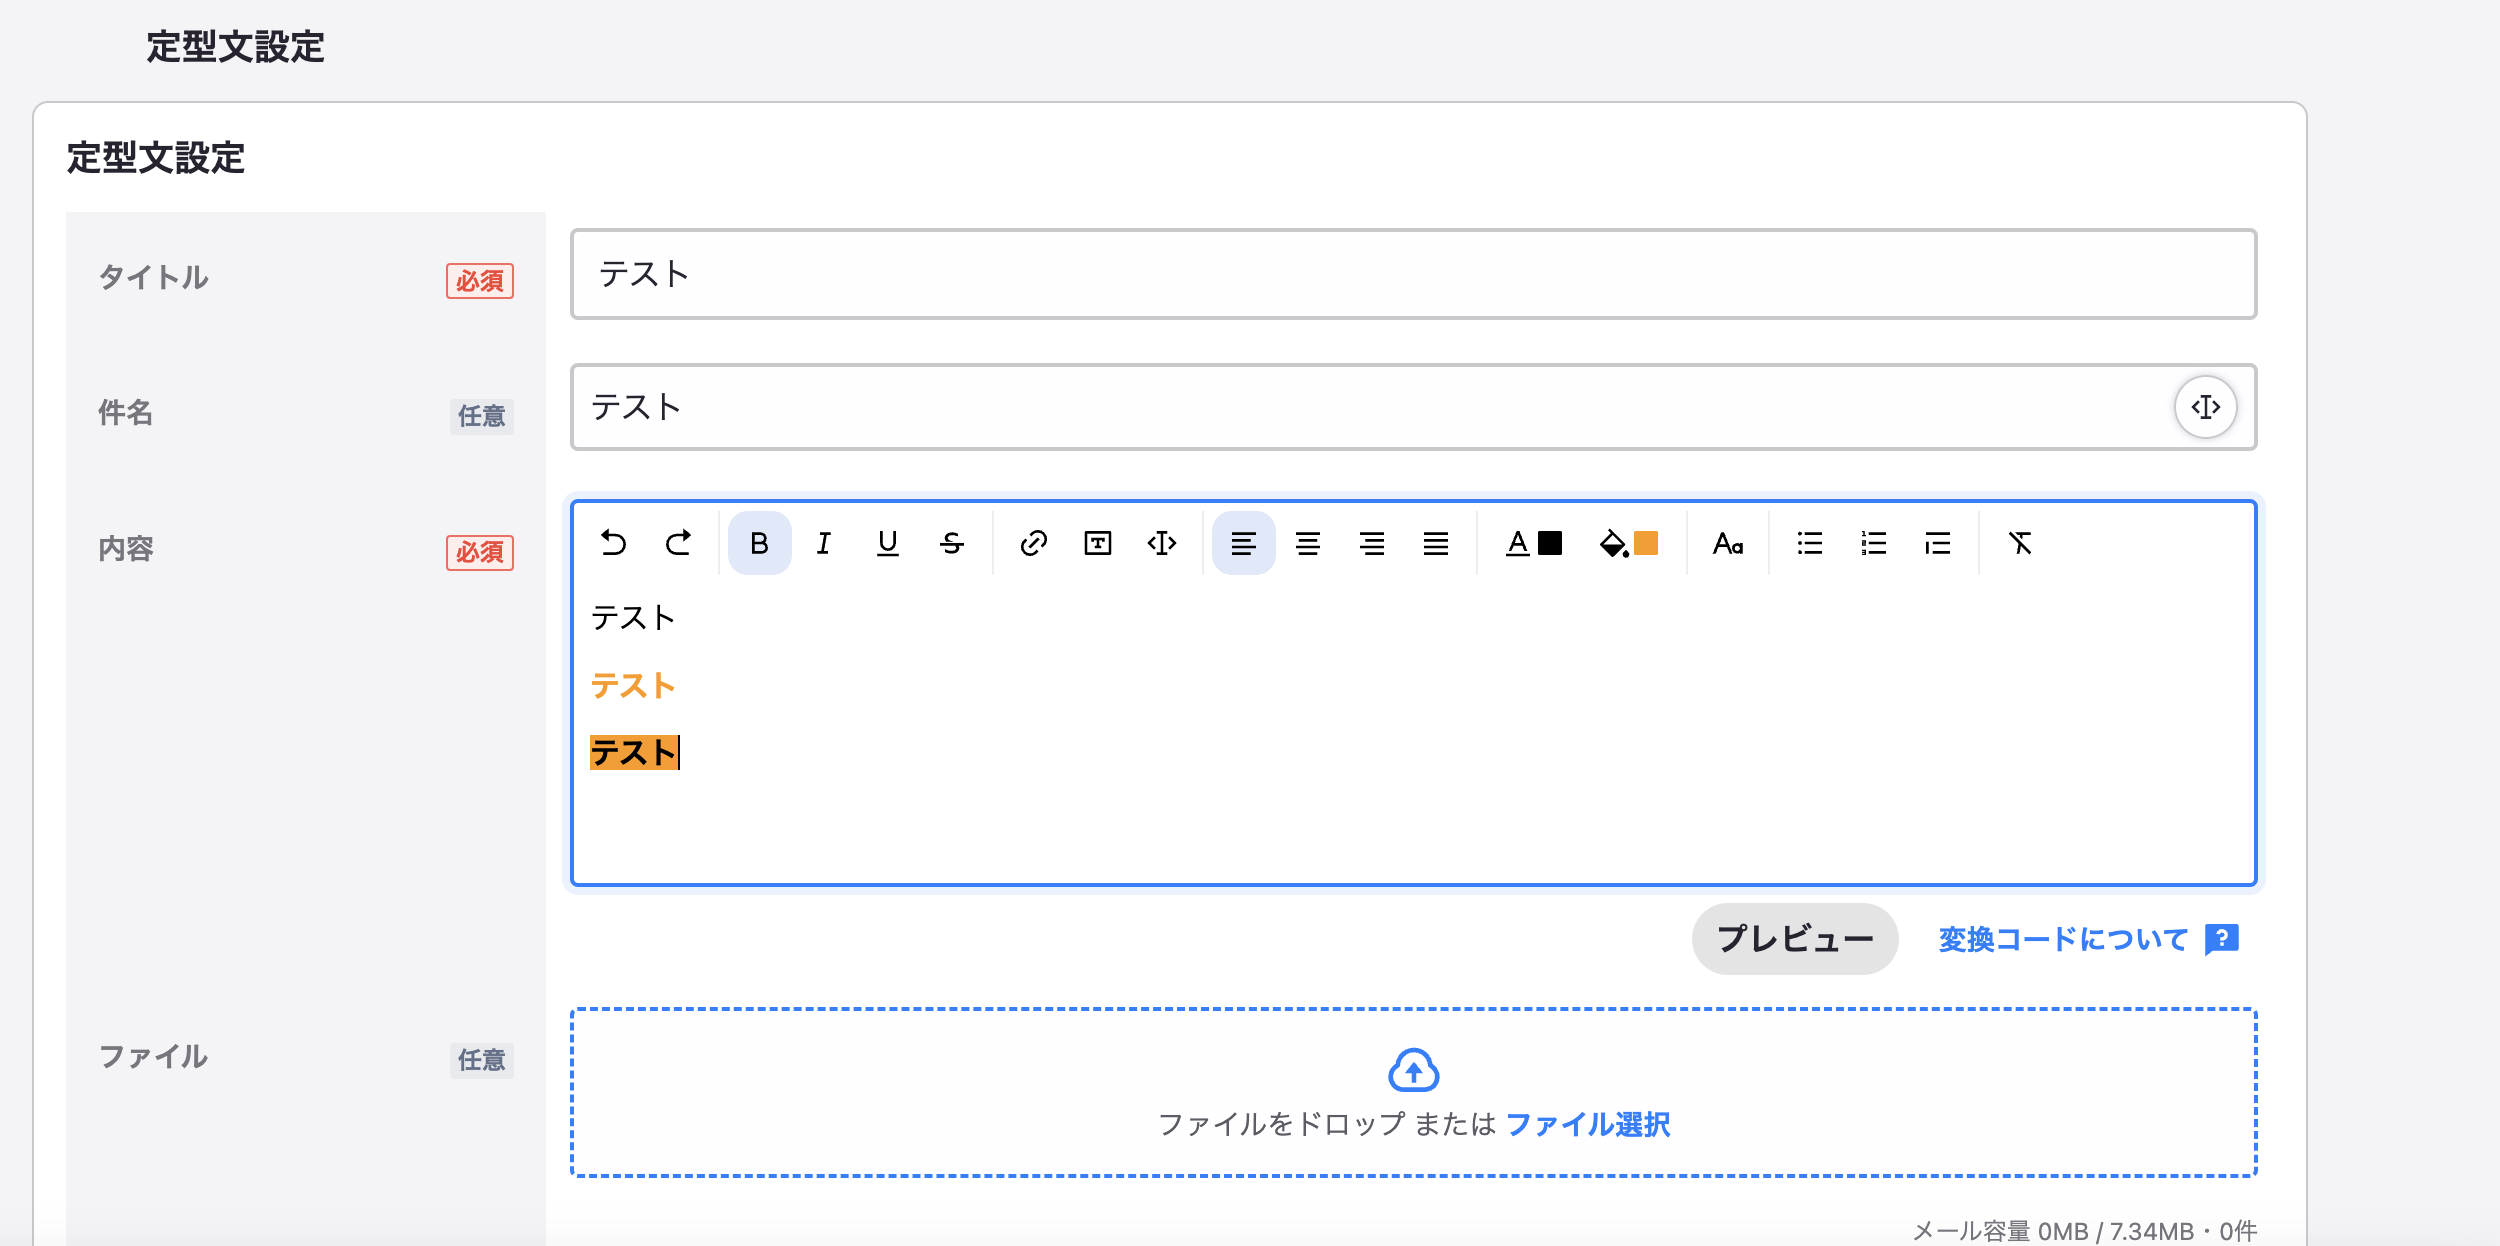Image resolution: width=2500 pixels, height=1246 pixels.
Task: Click the タイトル input field
Action: point(1413,274)
